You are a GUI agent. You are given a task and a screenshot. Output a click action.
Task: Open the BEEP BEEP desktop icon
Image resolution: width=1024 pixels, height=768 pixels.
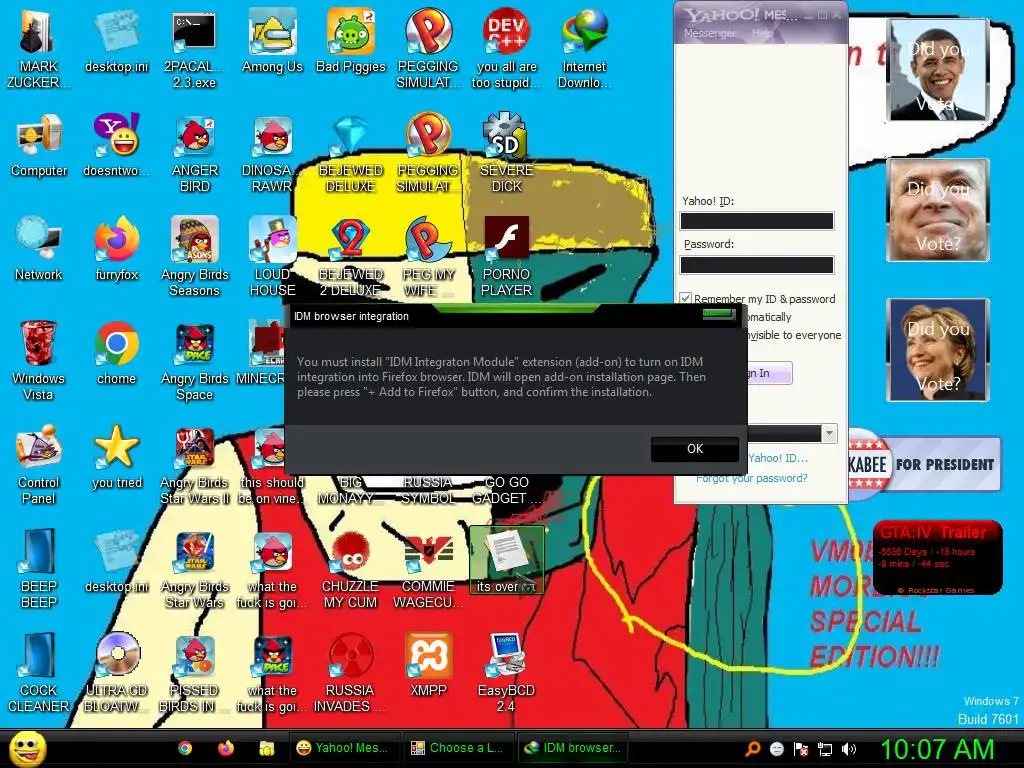tap(39, 569)
